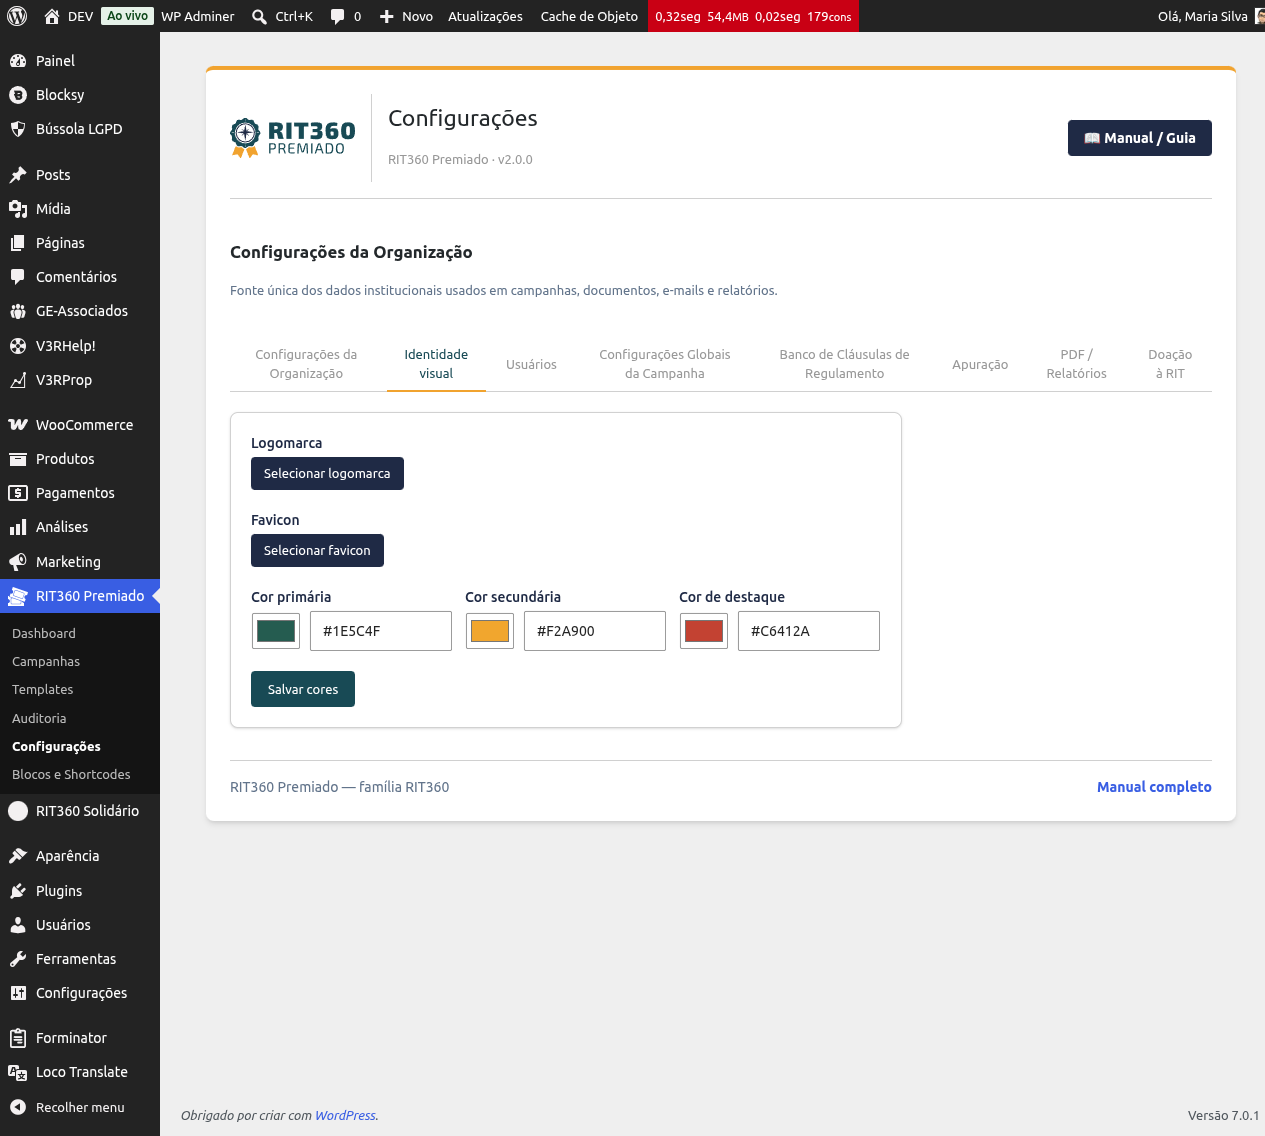Image resolution: width=1265 pixels, height=1136 pixels.
Task: Click the Plugins plug icon
Action: pos(18,891)
